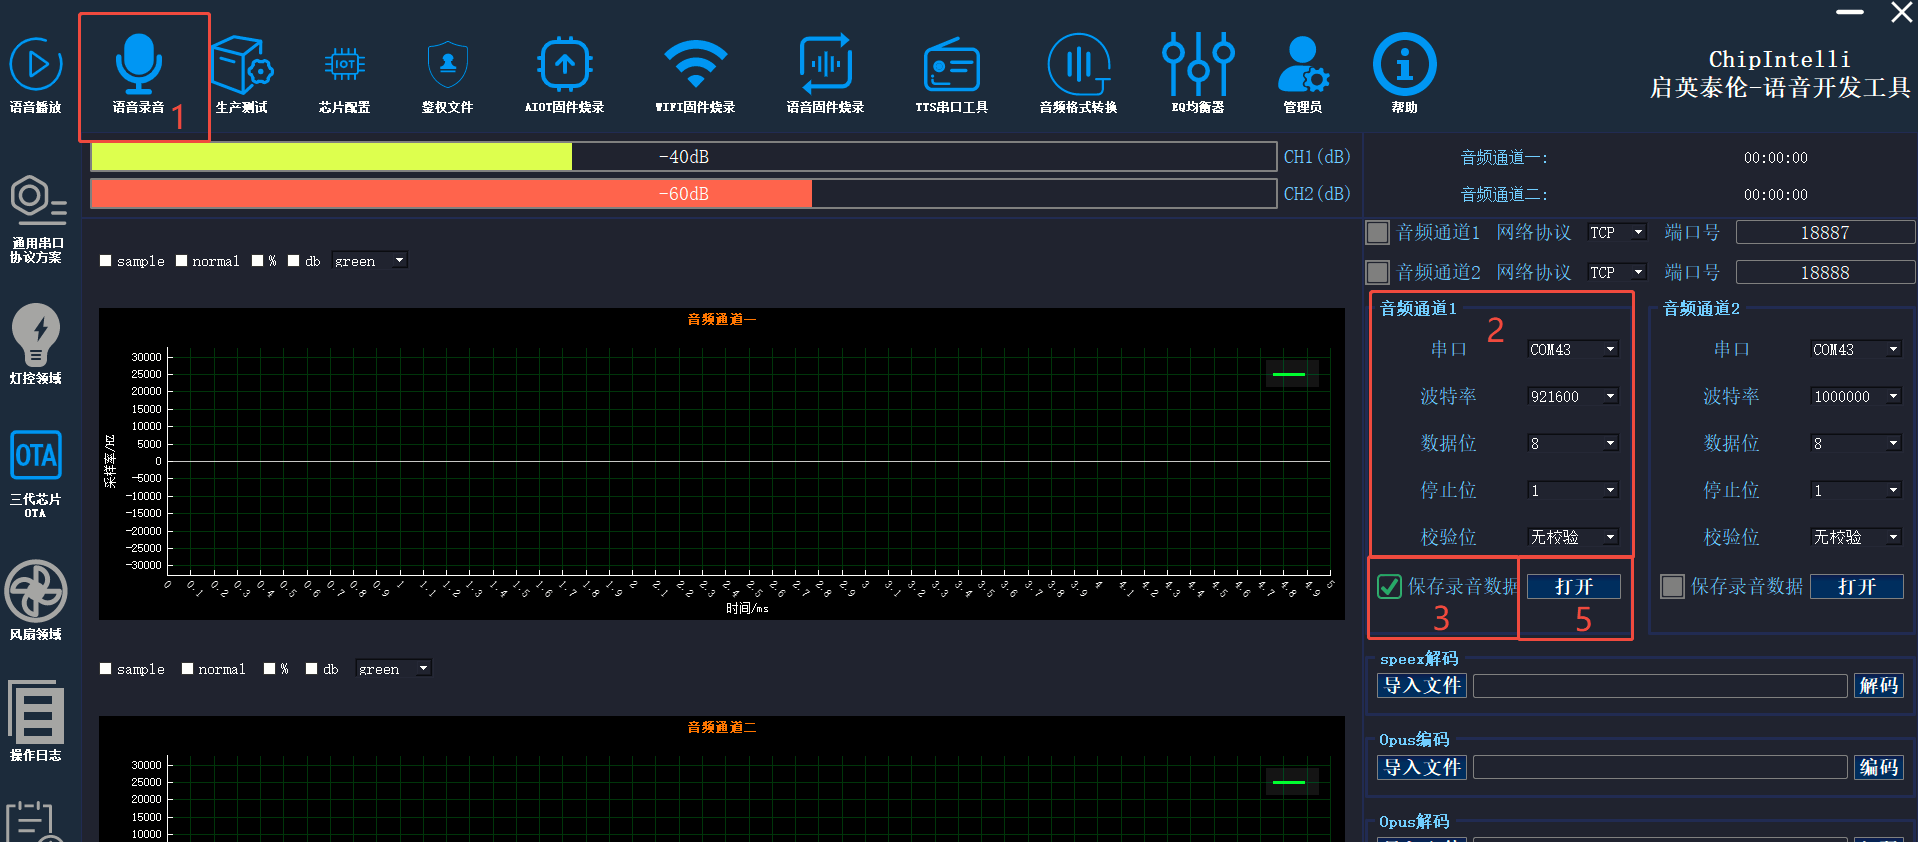Screen dimensions: 1918x842
Task: Uncheck 保存录音数据 for audio channel 1
Action: pos(1389,587)
